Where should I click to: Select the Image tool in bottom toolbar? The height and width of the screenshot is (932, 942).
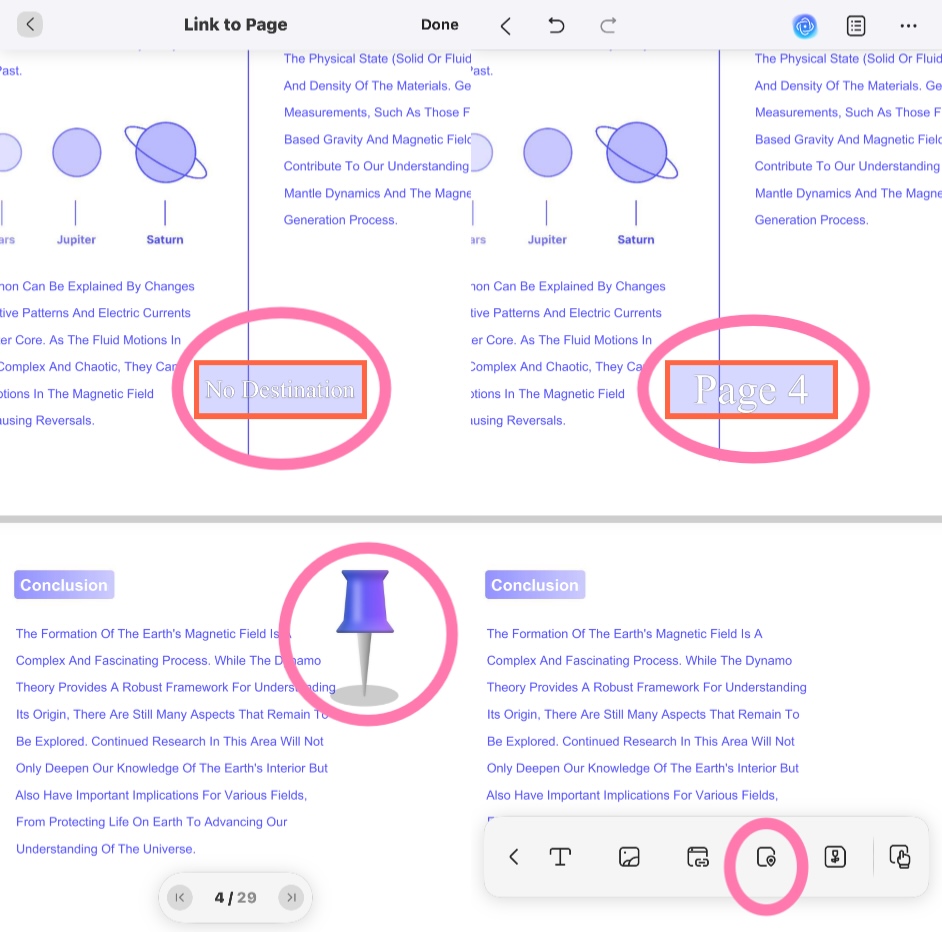click(x=629, y=856)
